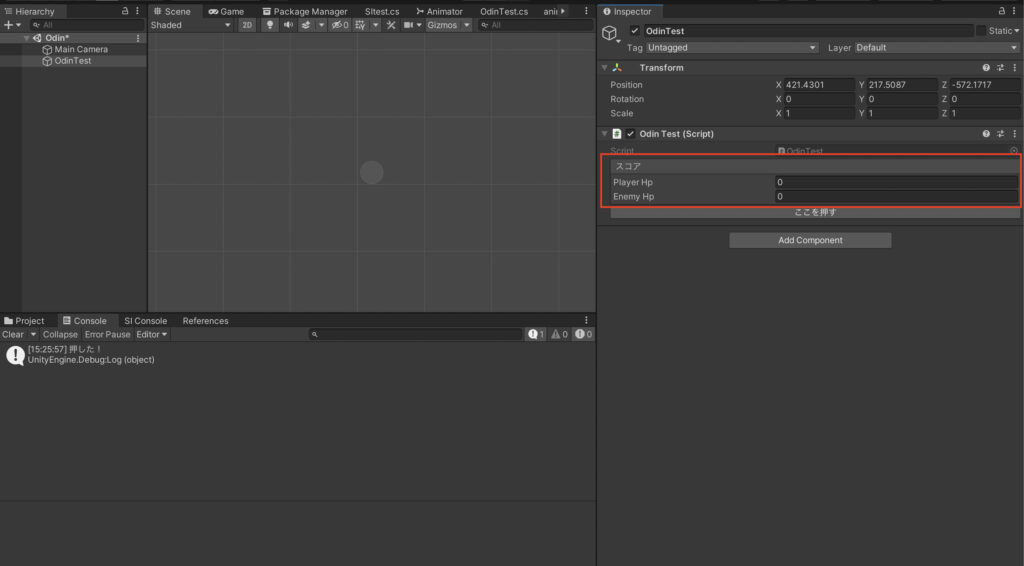
Task: Lock the Hierarchy panel
Action: (125, 11)
